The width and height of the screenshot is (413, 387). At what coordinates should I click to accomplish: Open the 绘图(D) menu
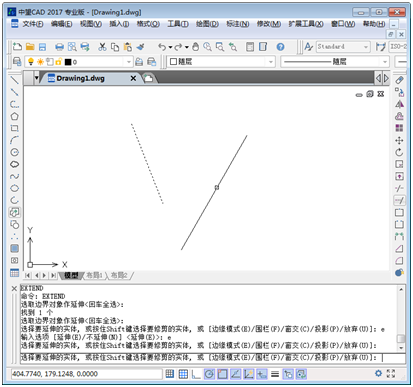click(207, 24)
